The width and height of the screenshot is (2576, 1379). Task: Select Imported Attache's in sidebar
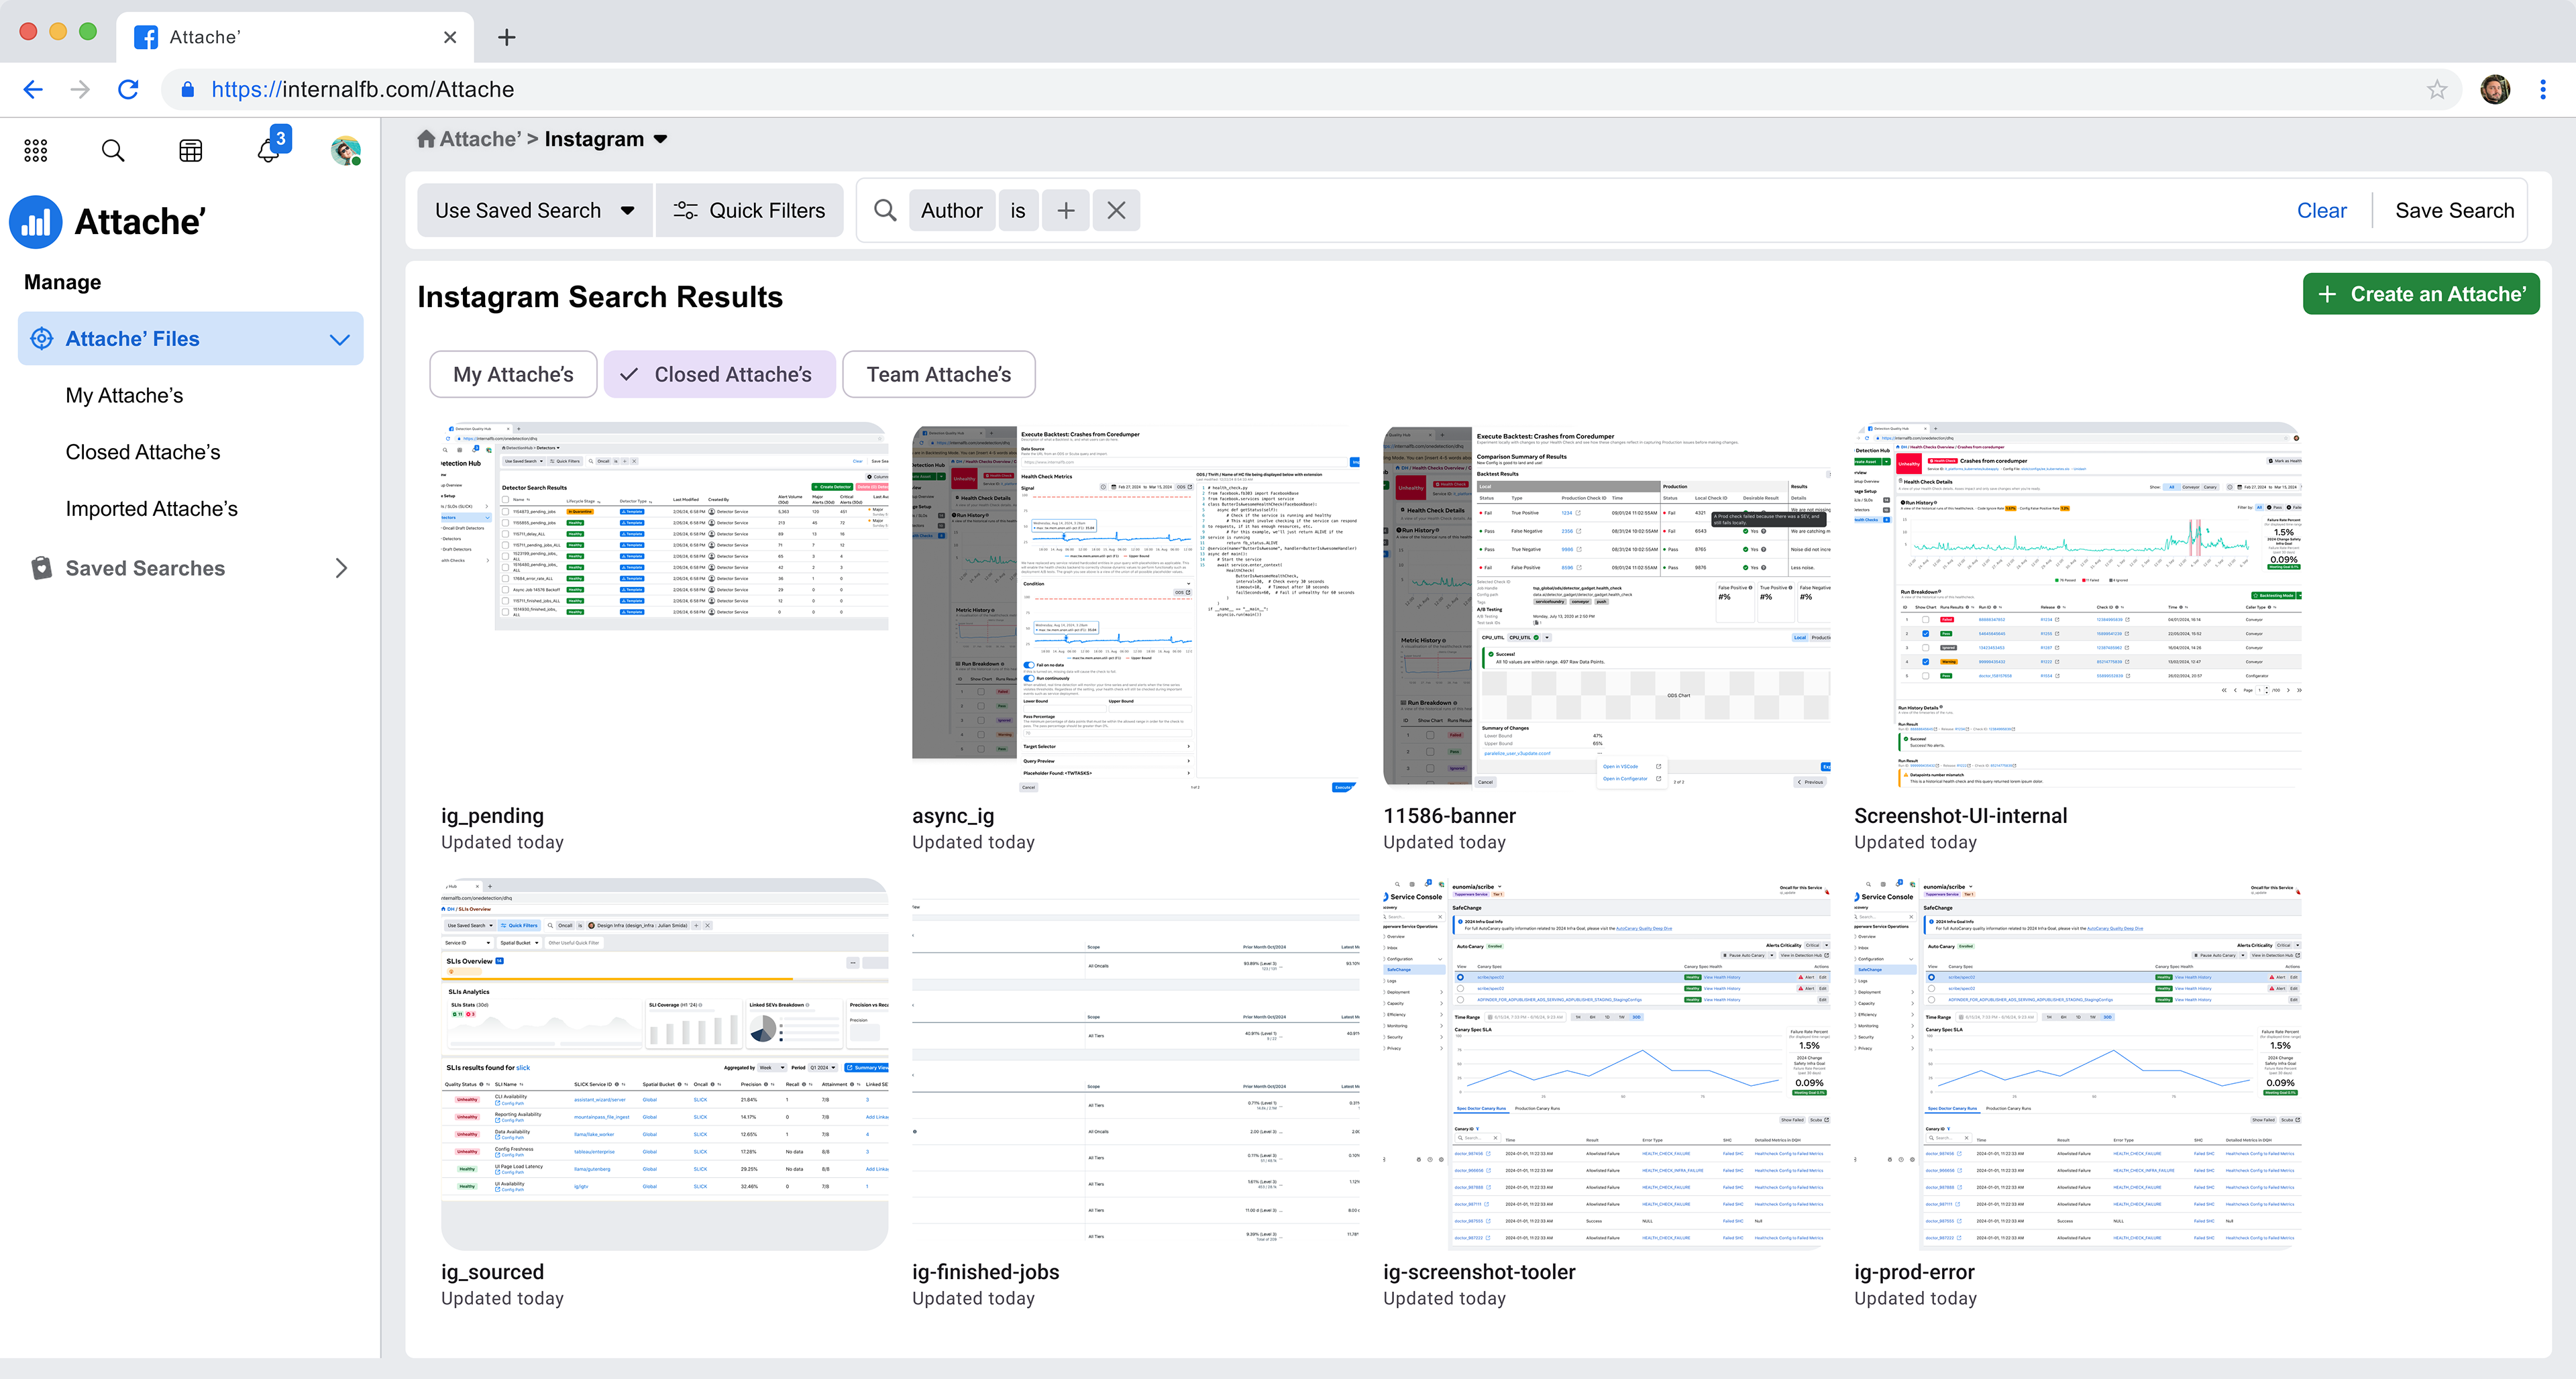pyautogui.click(x=152, y=509)
